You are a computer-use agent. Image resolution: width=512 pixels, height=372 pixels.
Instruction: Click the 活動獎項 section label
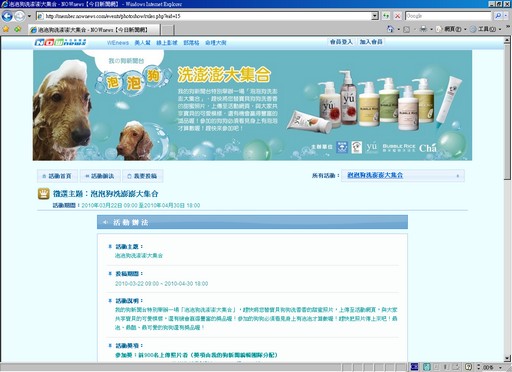pos(129,346)
